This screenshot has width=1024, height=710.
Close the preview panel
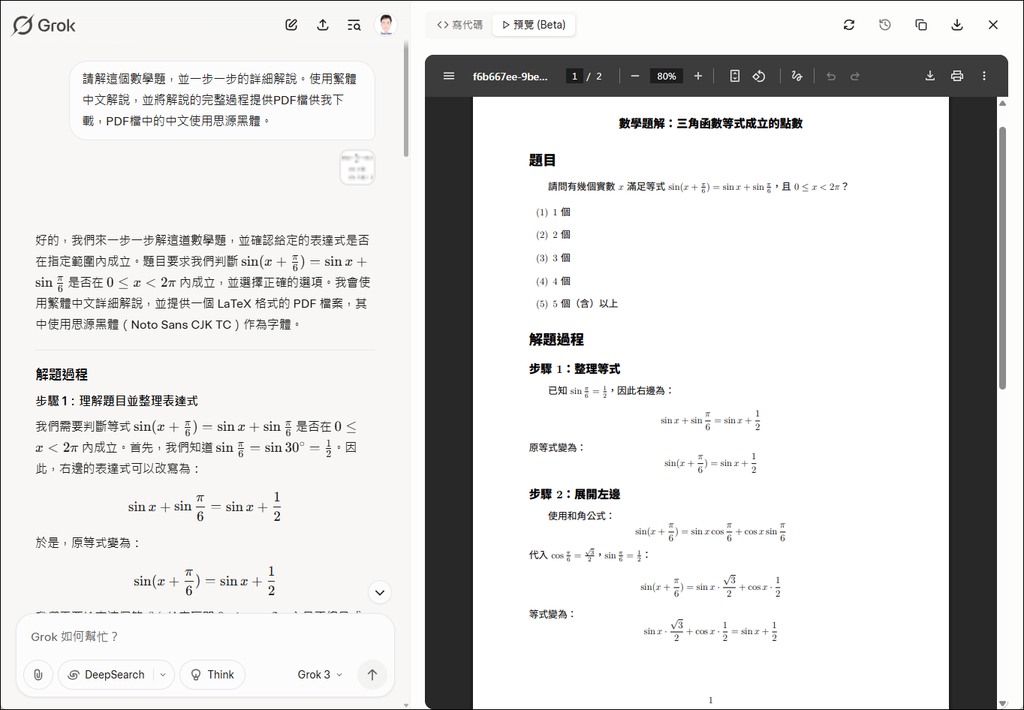click(993, 25)
